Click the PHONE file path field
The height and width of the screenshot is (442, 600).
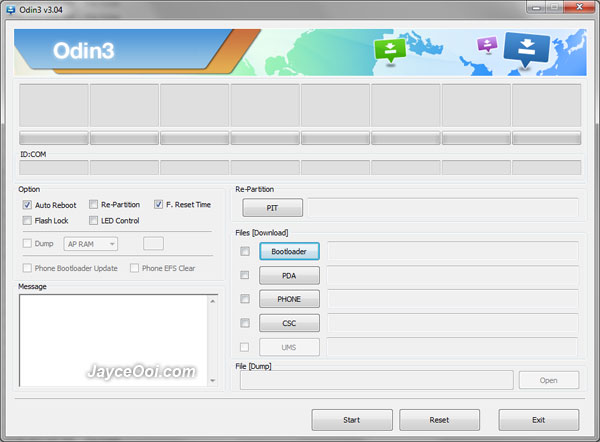pos(453,299)
